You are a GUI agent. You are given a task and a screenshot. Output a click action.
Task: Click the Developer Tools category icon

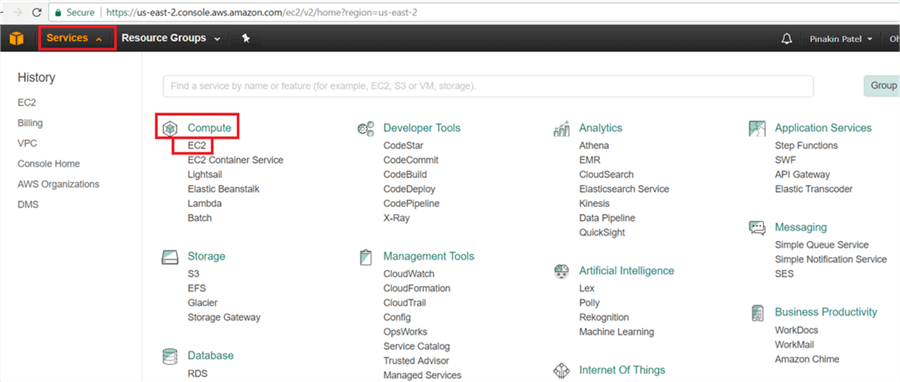[x=366, y=128]
